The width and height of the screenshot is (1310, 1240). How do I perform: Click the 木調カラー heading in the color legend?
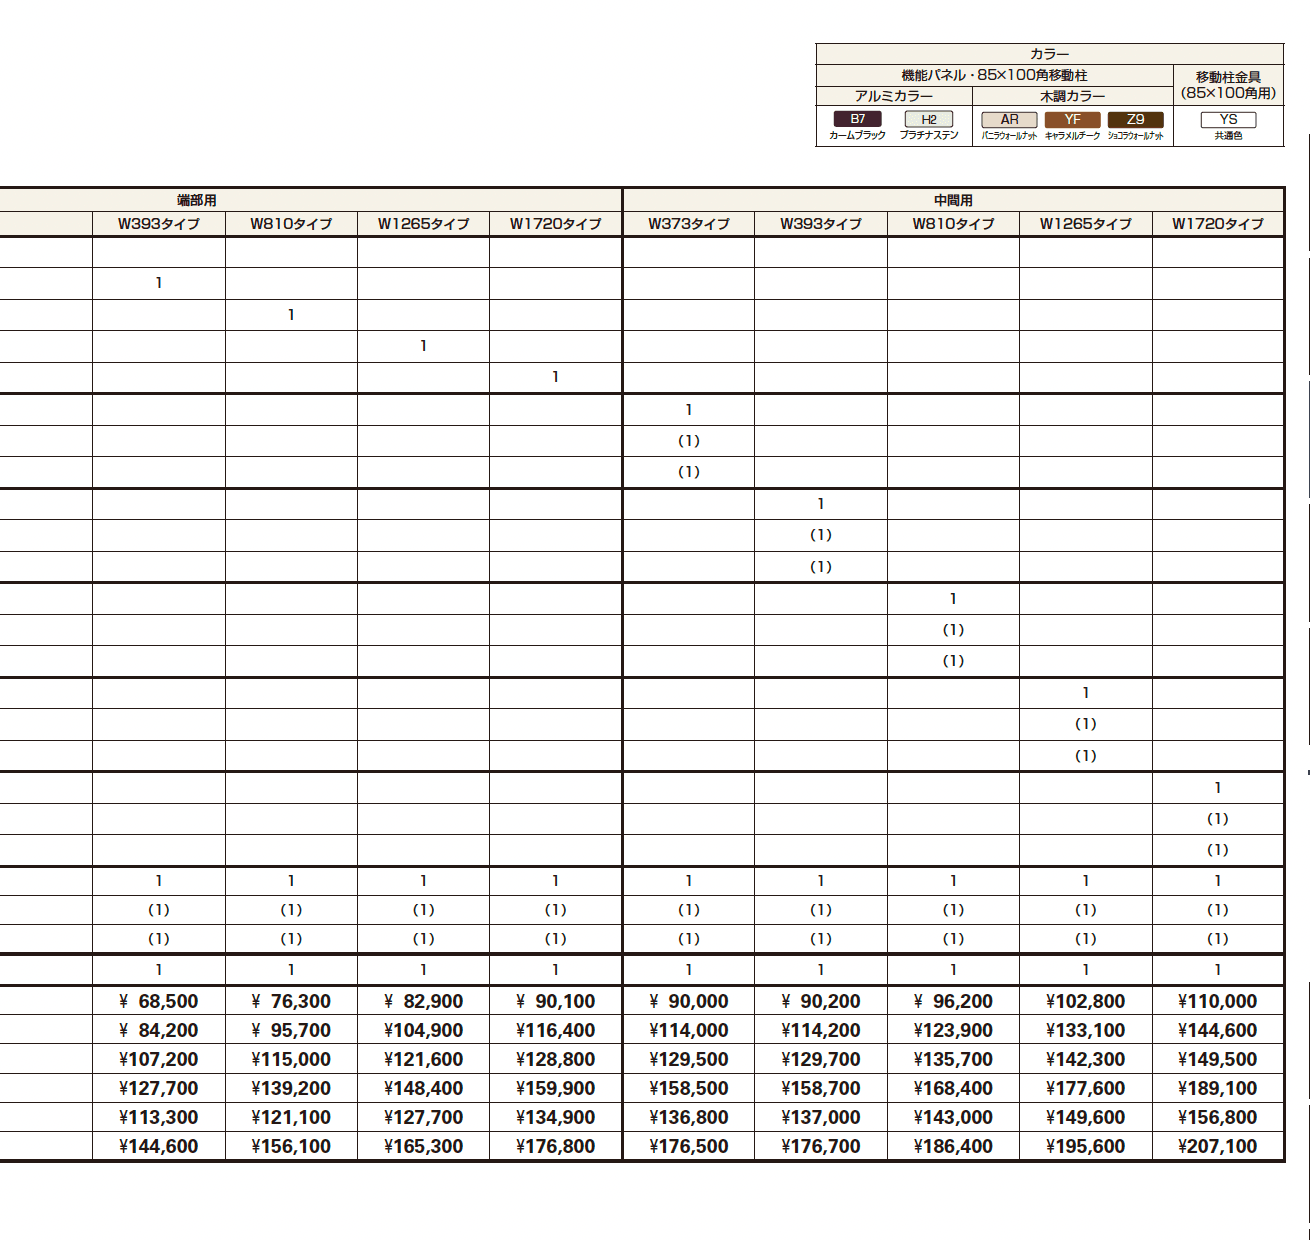(x=1073, y=96)
